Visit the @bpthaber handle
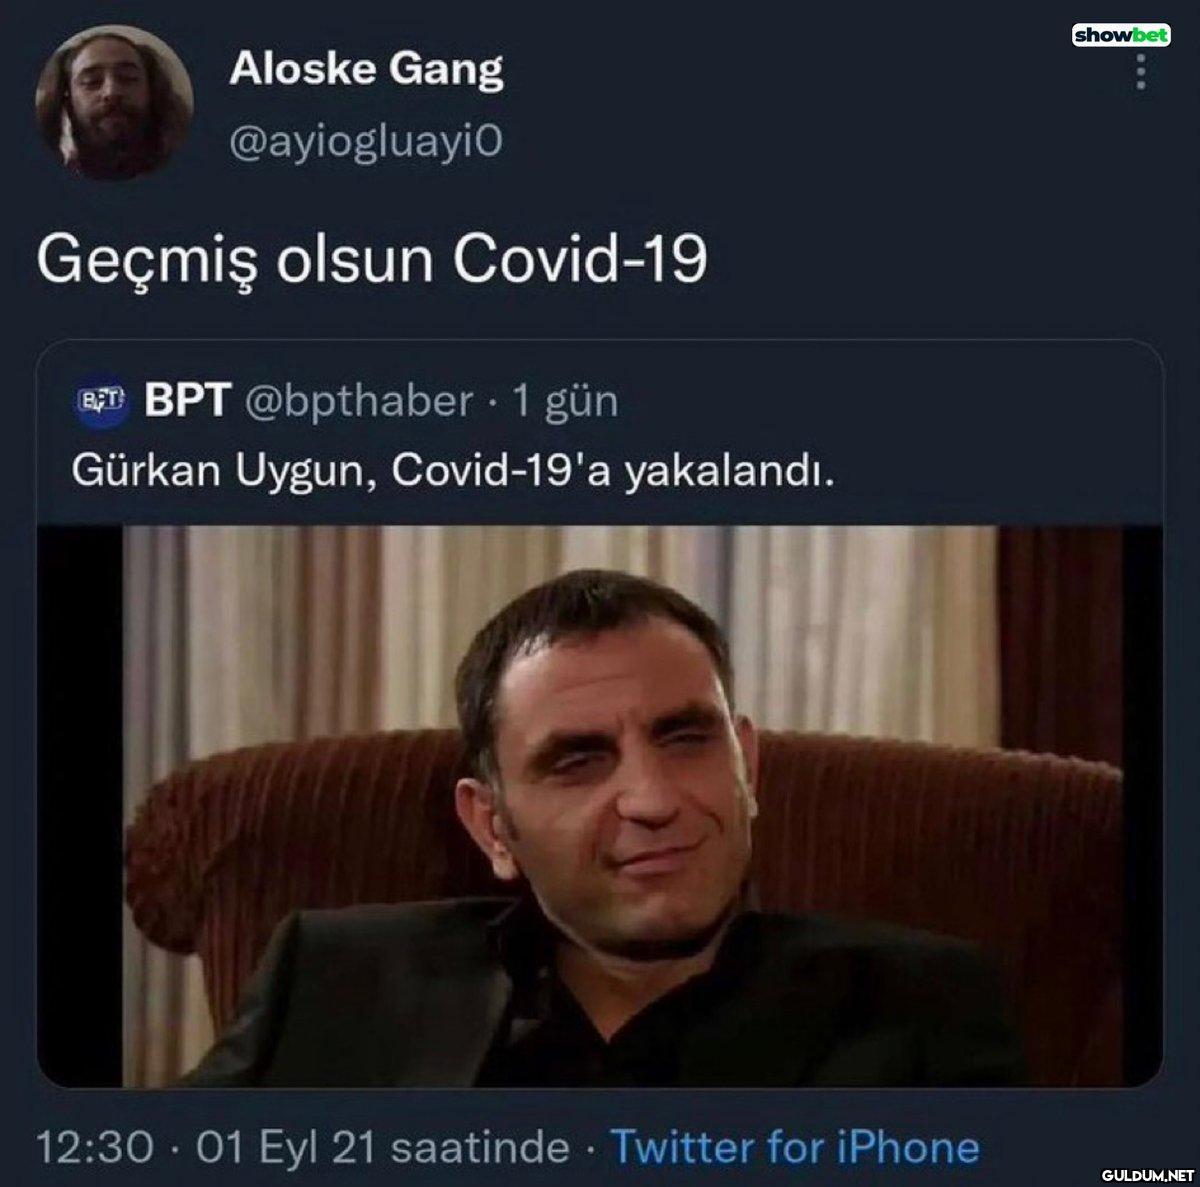This screenshot has height=1187, width=1200. pos(359,401)
